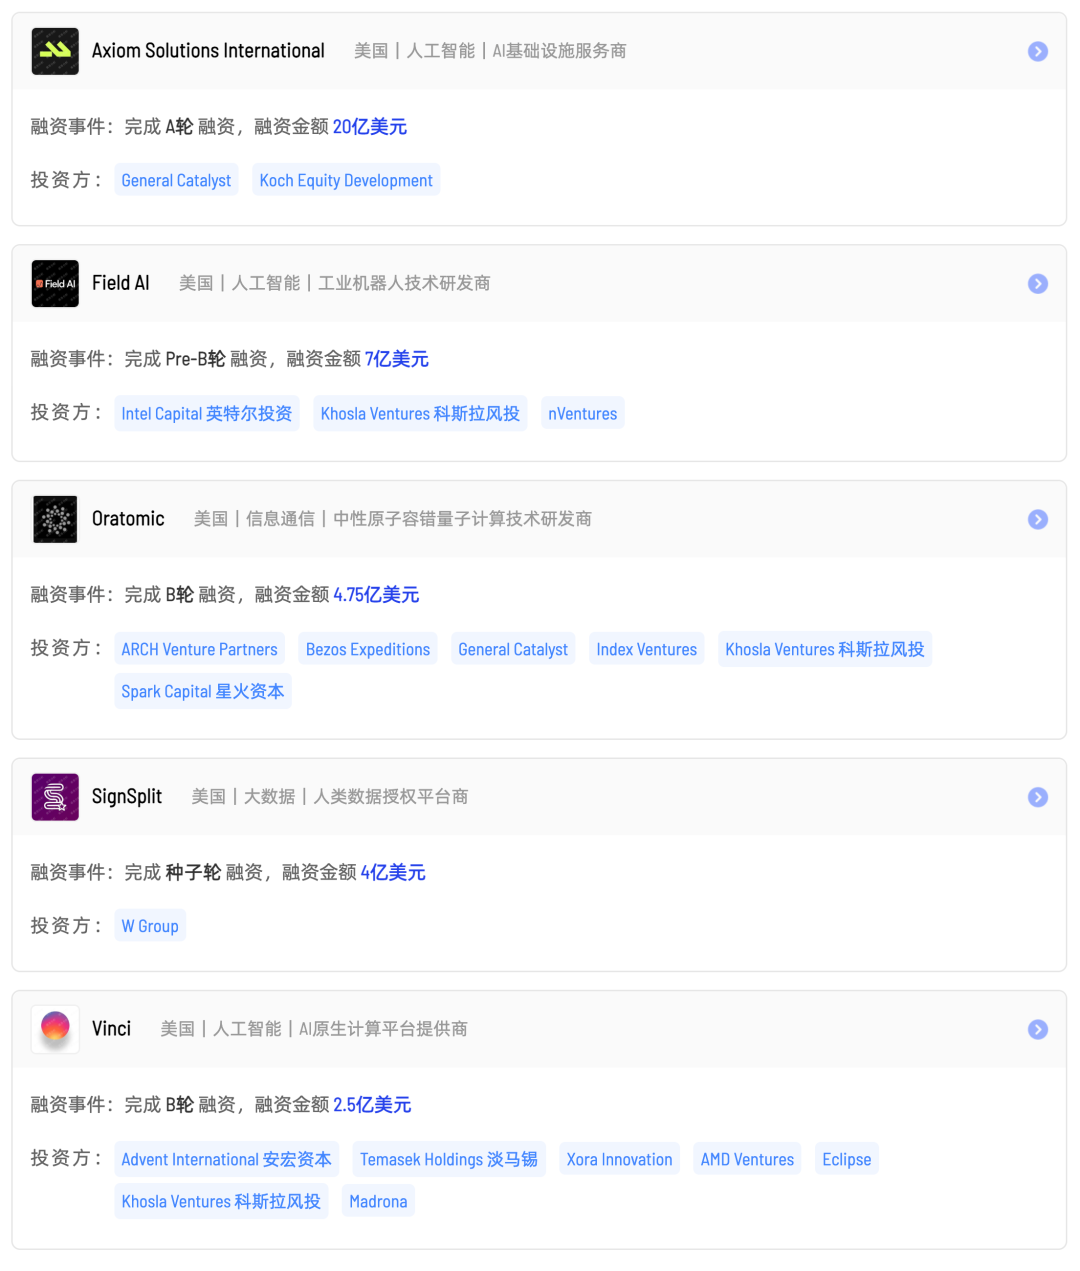Select nVentures investor tag
This screenshot has width=1080, height=1271.
click(583, 413)
